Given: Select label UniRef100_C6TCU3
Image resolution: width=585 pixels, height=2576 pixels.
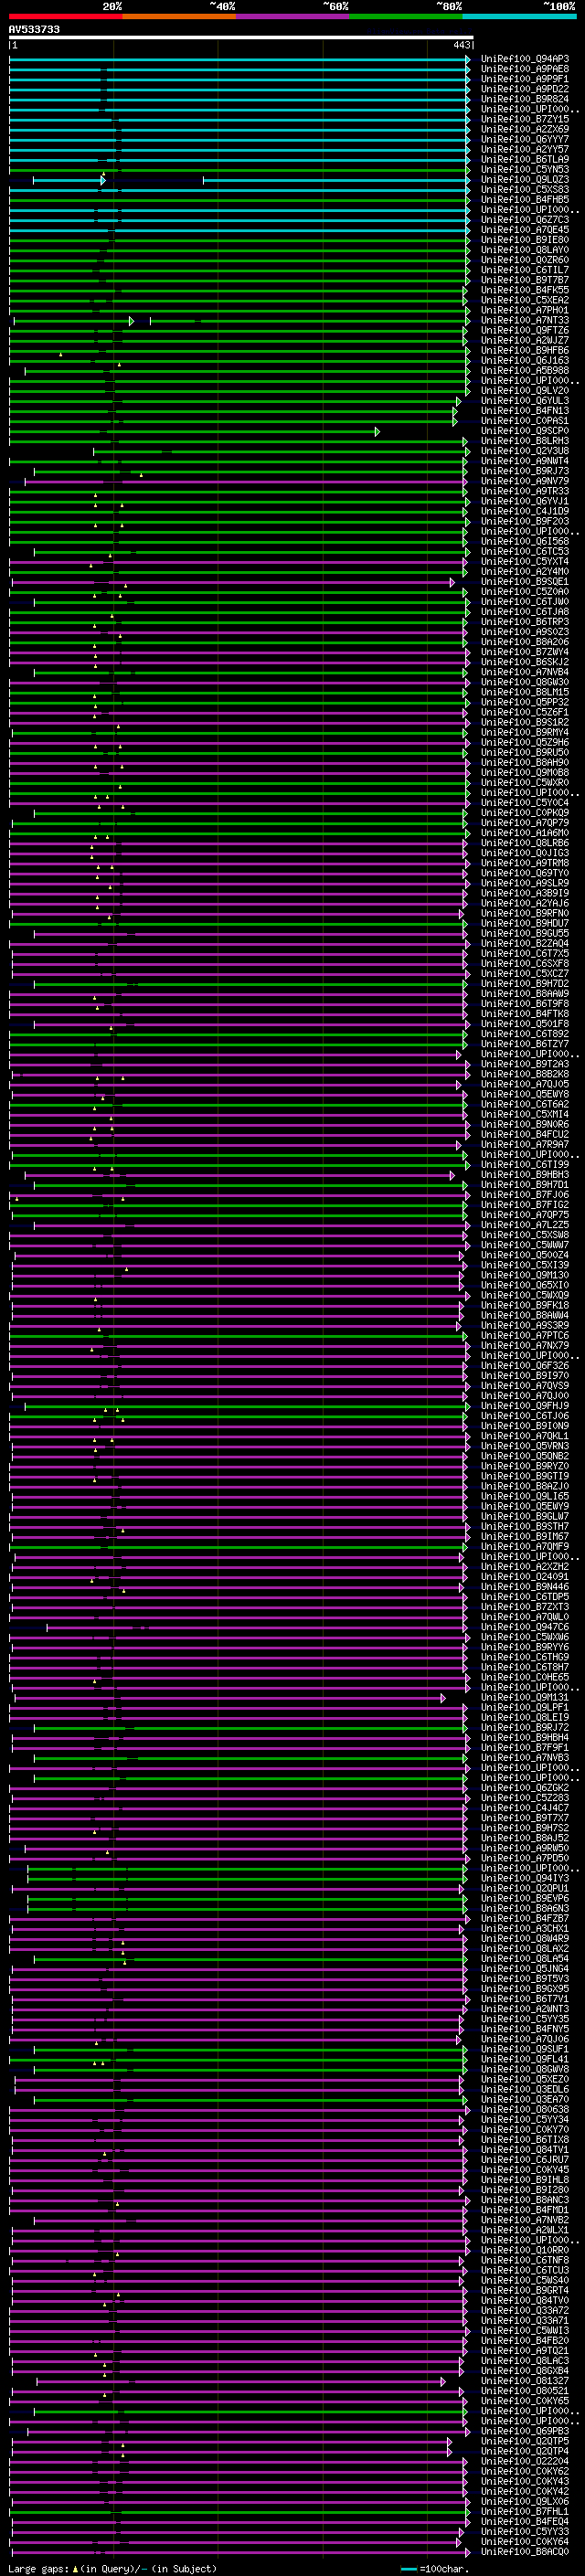Looking at the screenshot, I should click(525, 2269).
